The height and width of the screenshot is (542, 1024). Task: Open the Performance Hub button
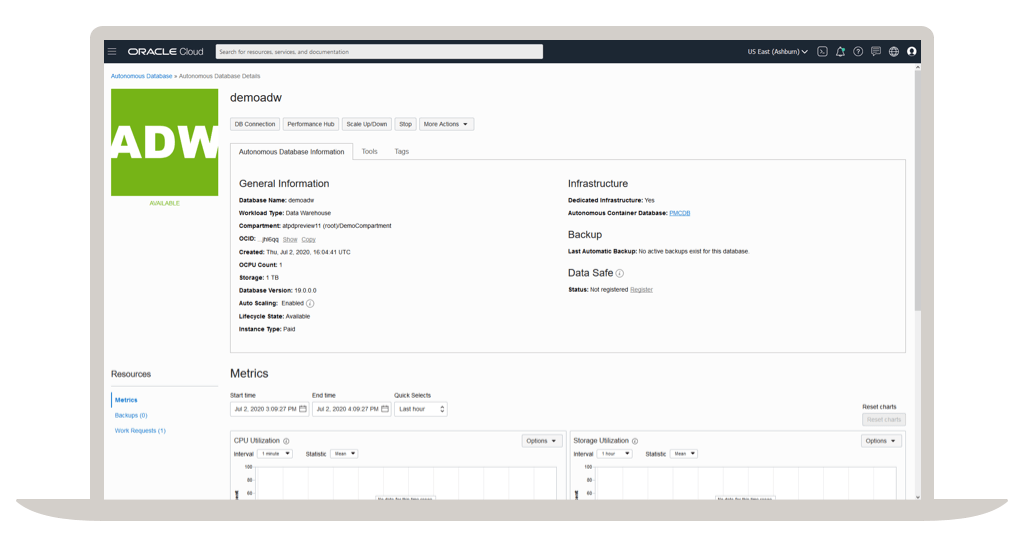(311, 124)
